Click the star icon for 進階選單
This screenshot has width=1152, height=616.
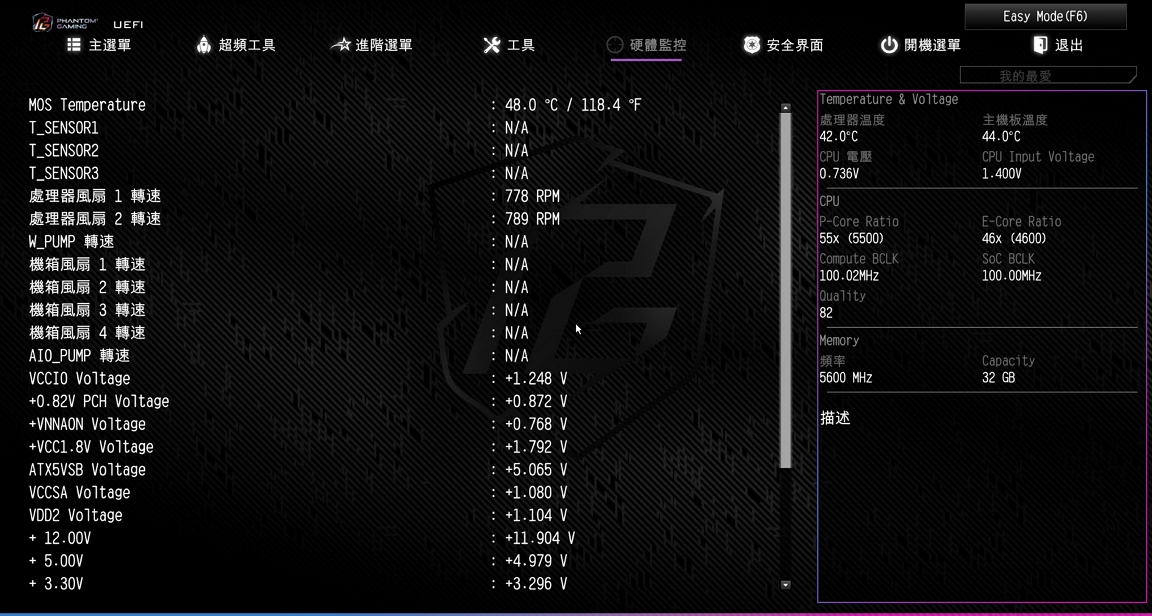340,45
